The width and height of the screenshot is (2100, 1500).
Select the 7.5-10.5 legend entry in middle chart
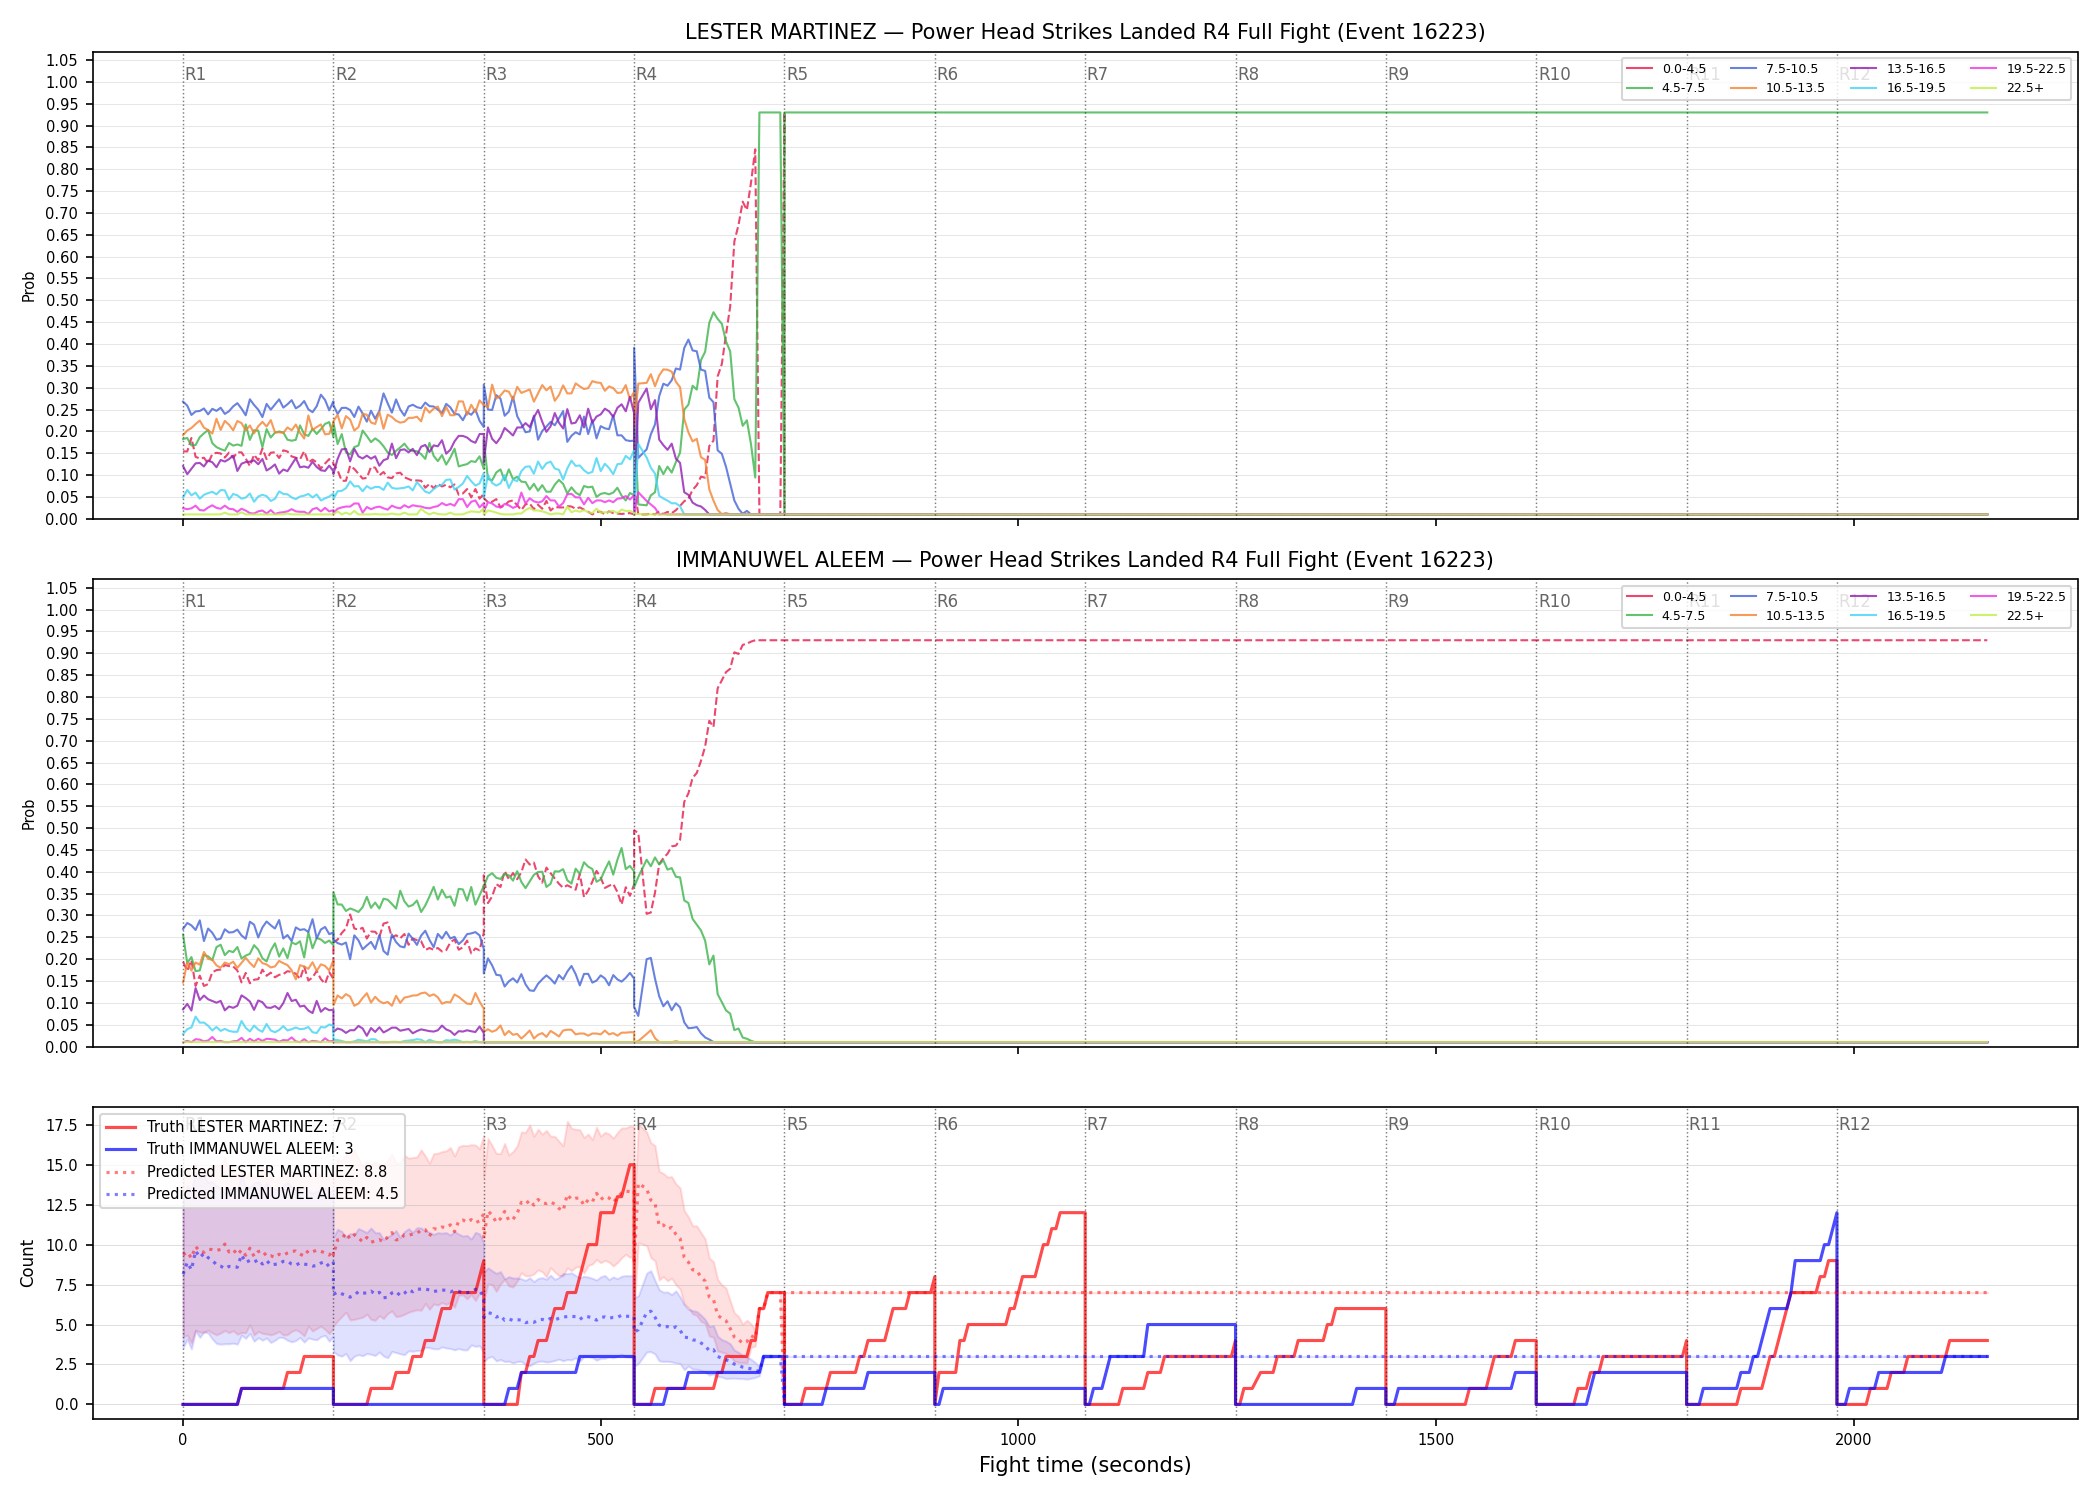click(1774, 597)
